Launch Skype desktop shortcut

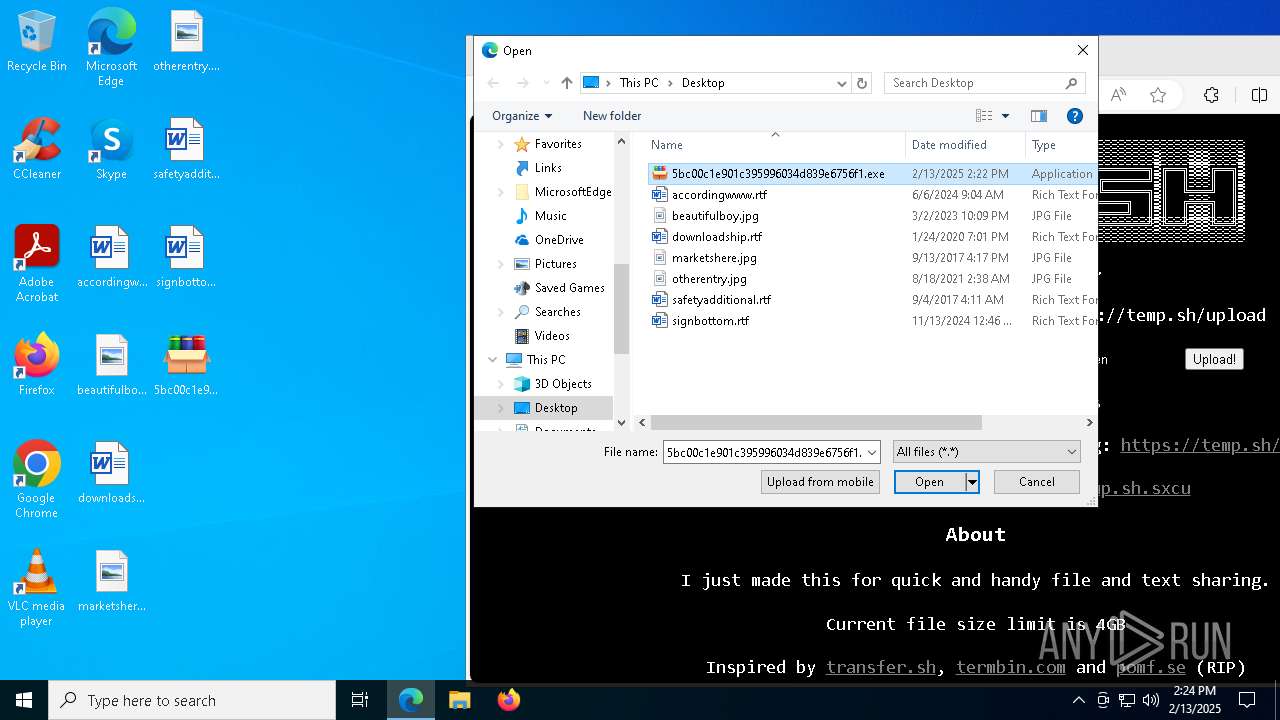(x=111, y=150)
